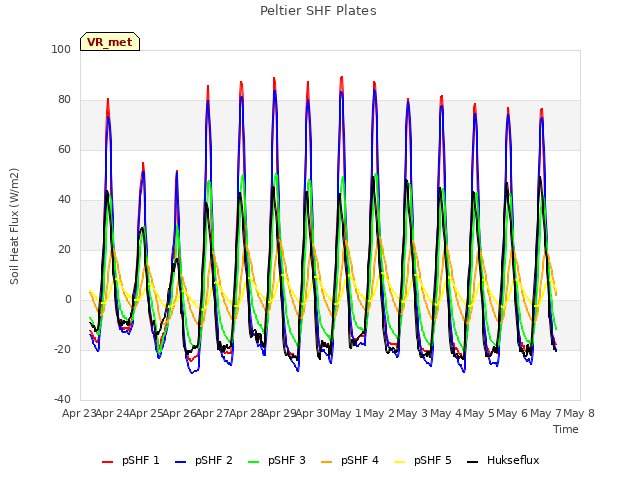Click the May 5 x-axis label
This screenshot has width=640, height=480.
(x=479, y=413)
